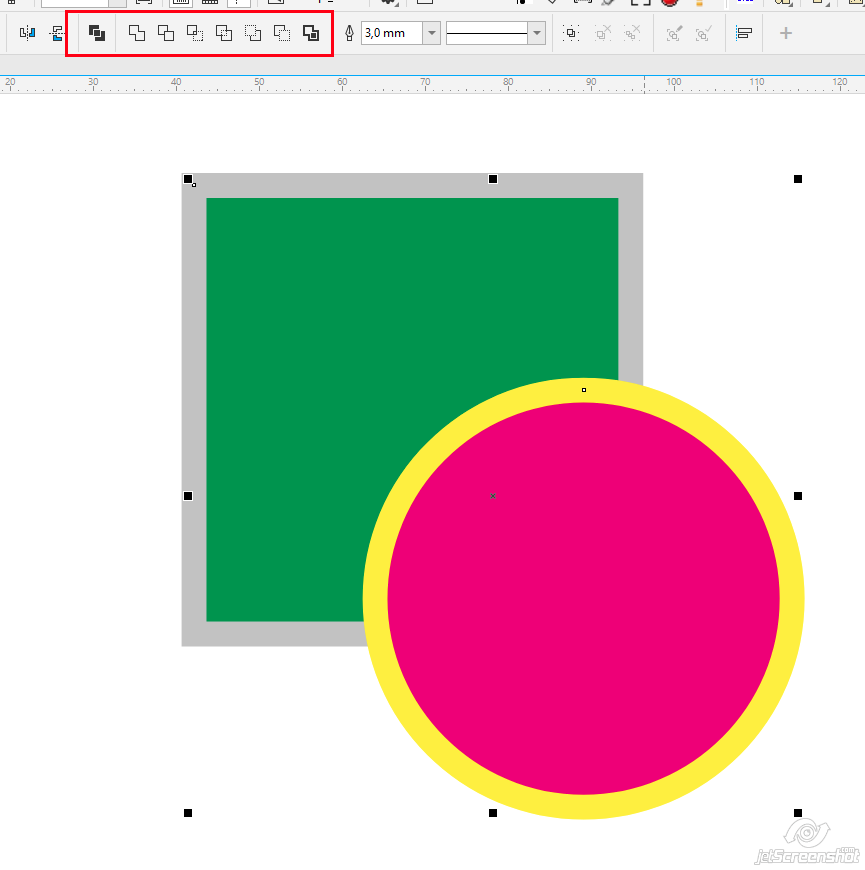
Task: Click the small node atop the circle
Action: tap(584, 390)
